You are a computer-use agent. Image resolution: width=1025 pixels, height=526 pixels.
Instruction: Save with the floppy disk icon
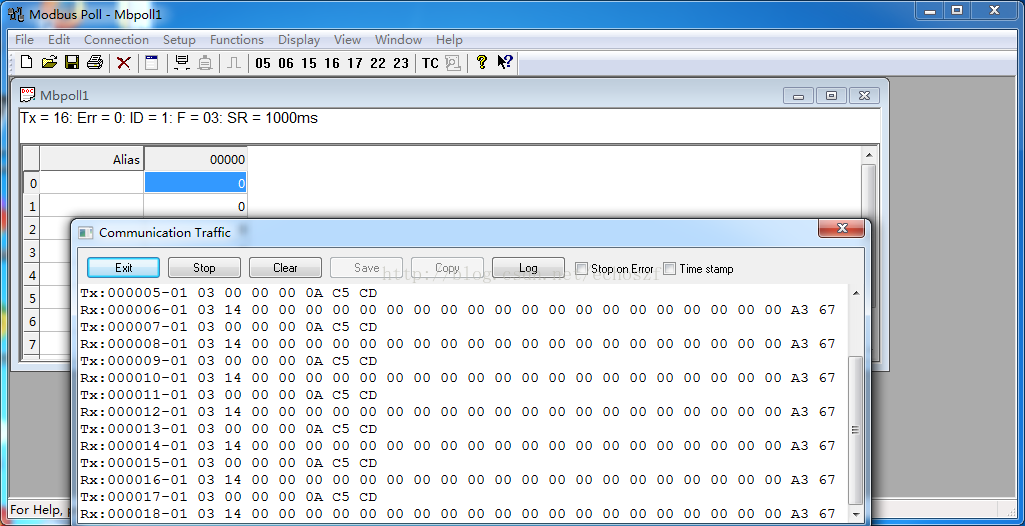coord(72,62)
